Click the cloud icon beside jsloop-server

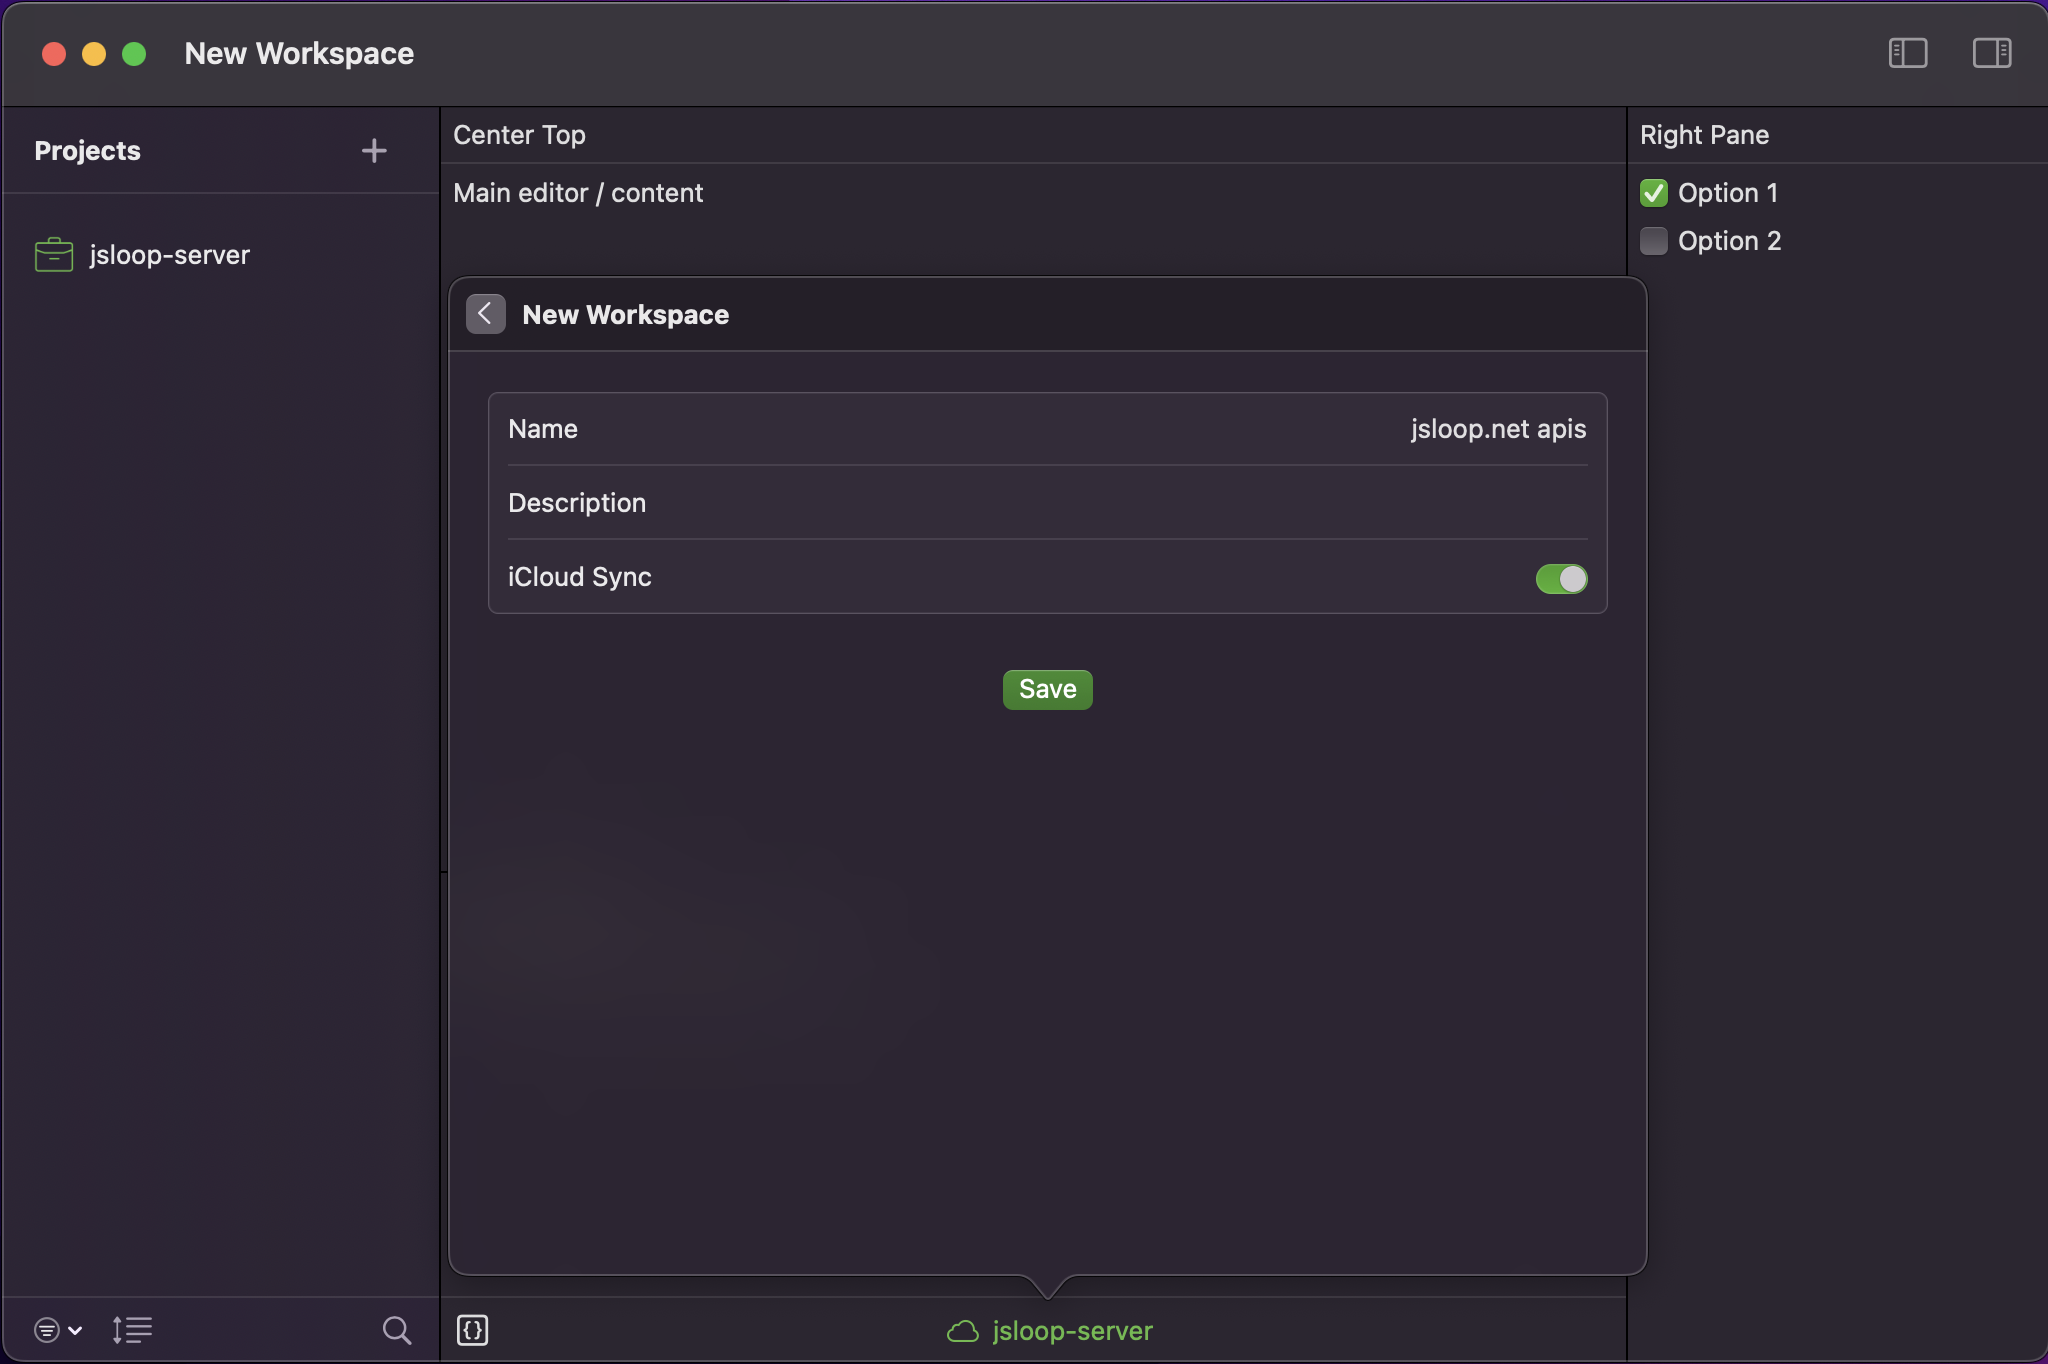coord(962,1331)
